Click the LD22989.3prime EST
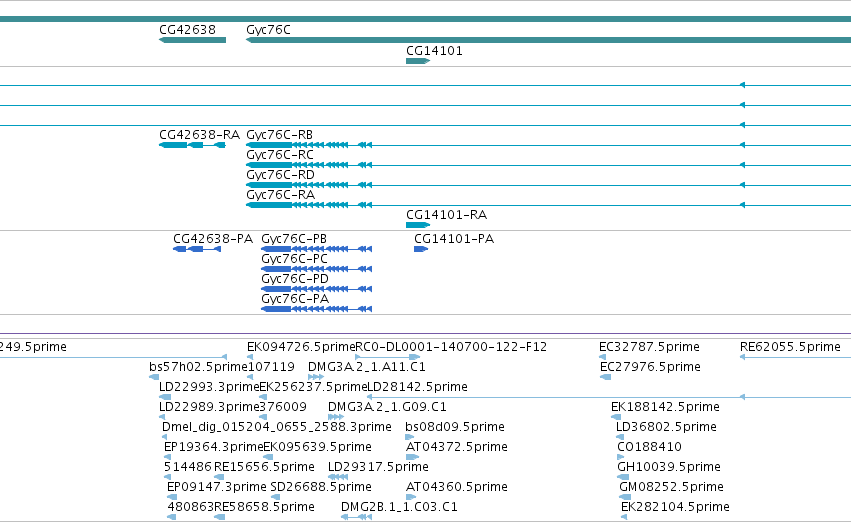The height and width of the screenshot is (522, 851). tap(162, 417)
